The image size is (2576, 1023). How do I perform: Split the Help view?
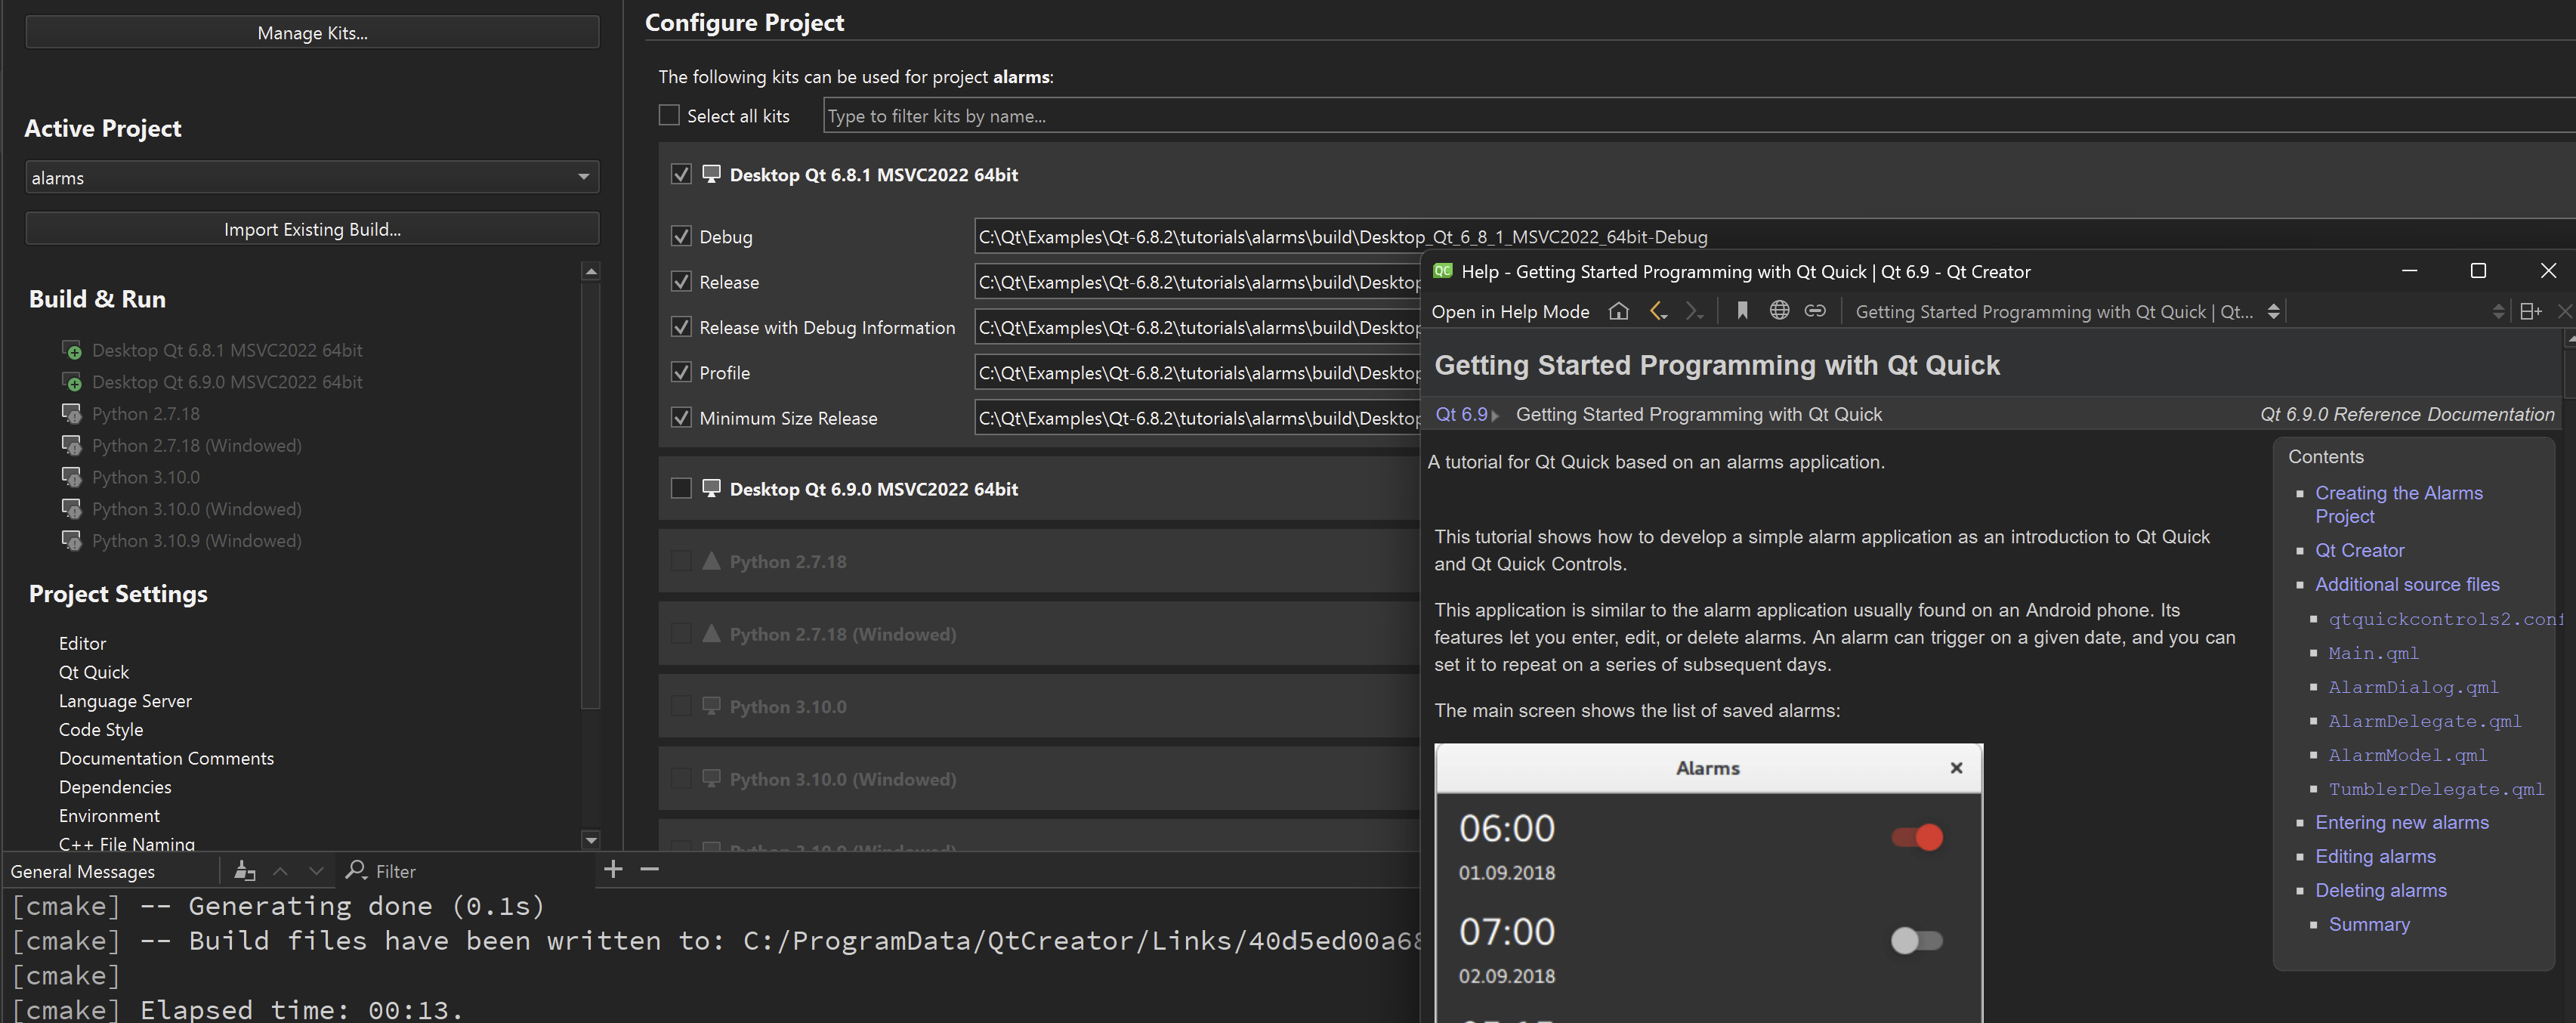(x=2531, y=311)
